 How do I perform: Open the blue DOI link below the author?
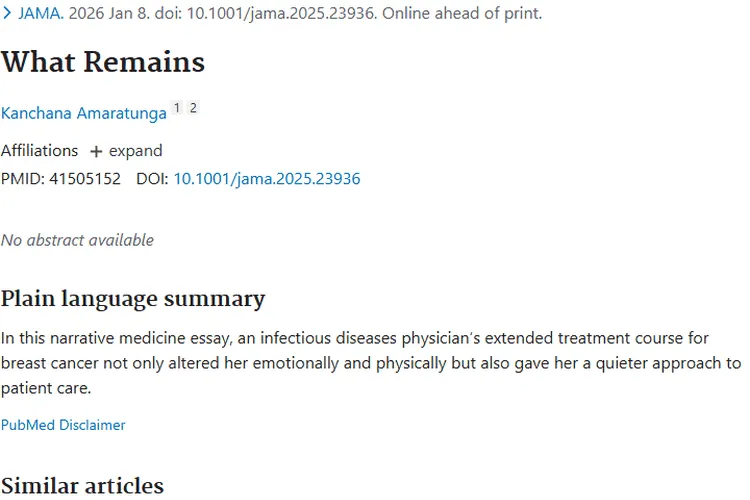pyautogui.click(x=267, y=179)
